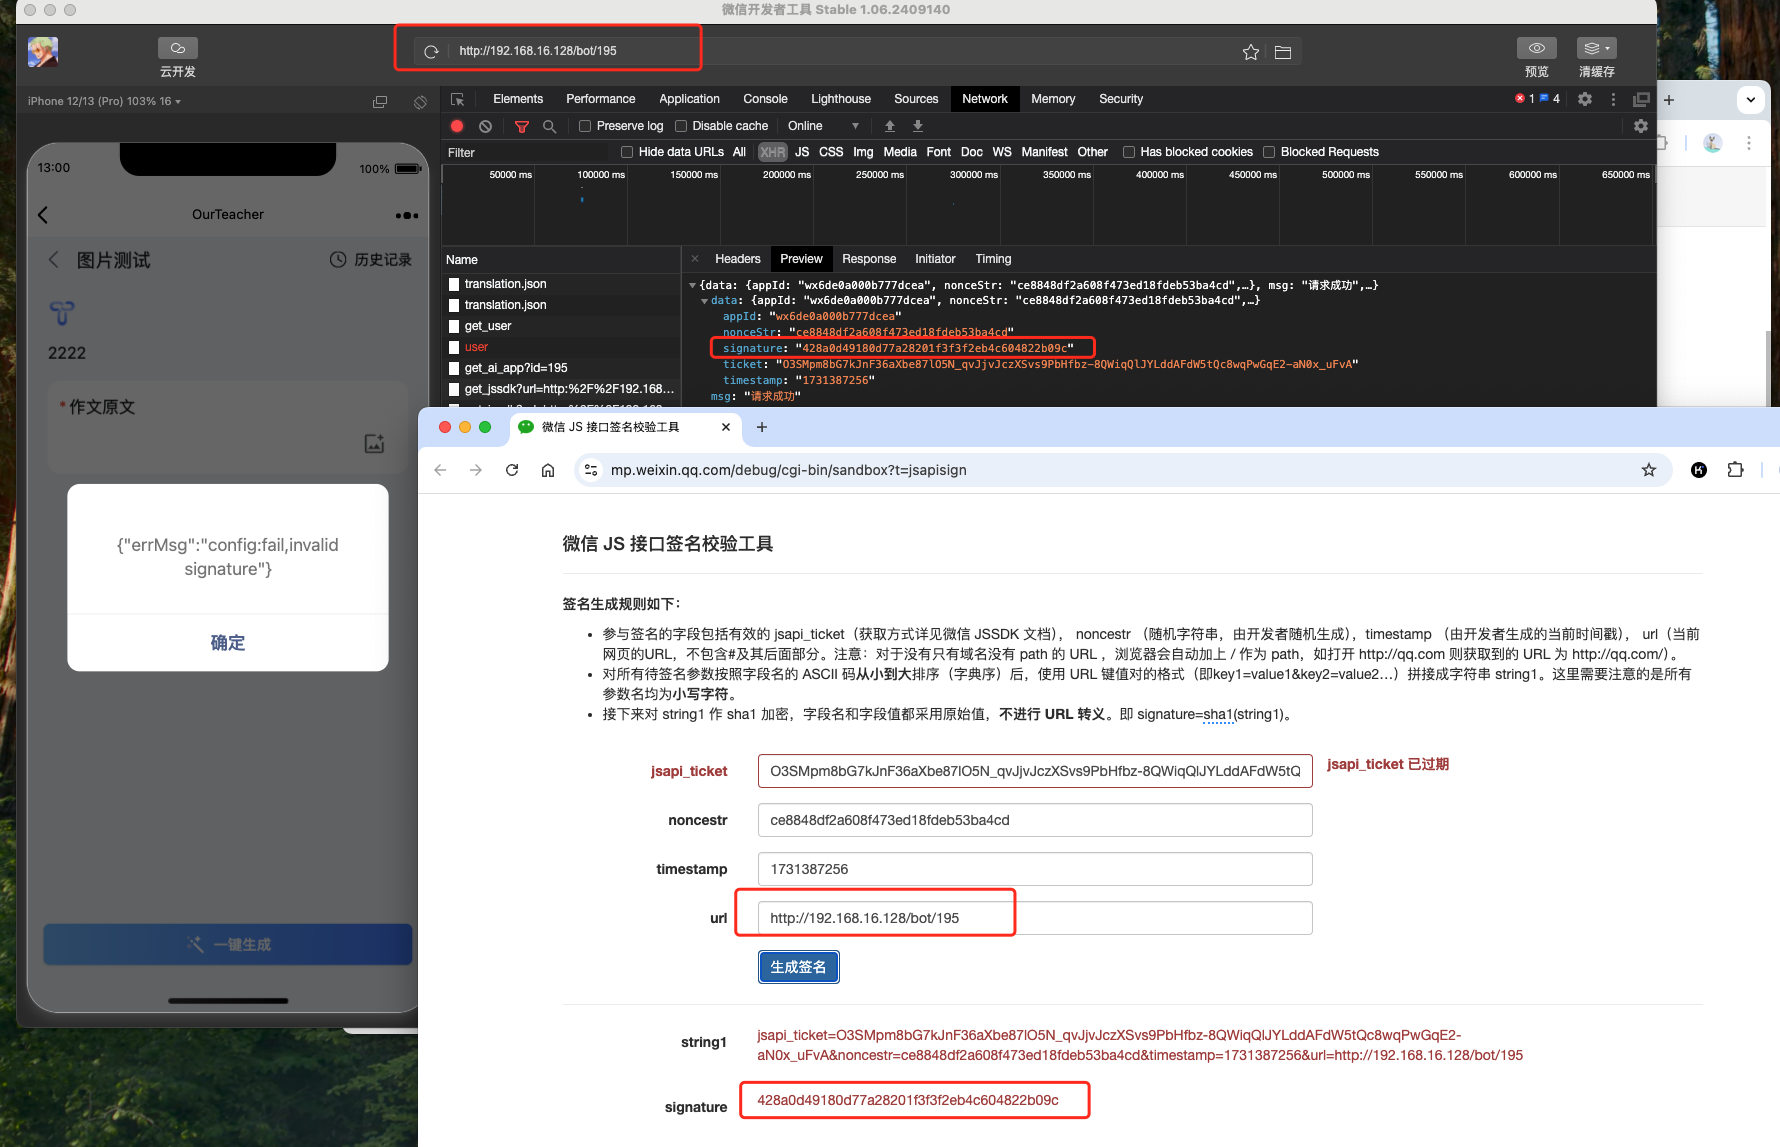Switch to the Elements tab

[x=518, y=99]
